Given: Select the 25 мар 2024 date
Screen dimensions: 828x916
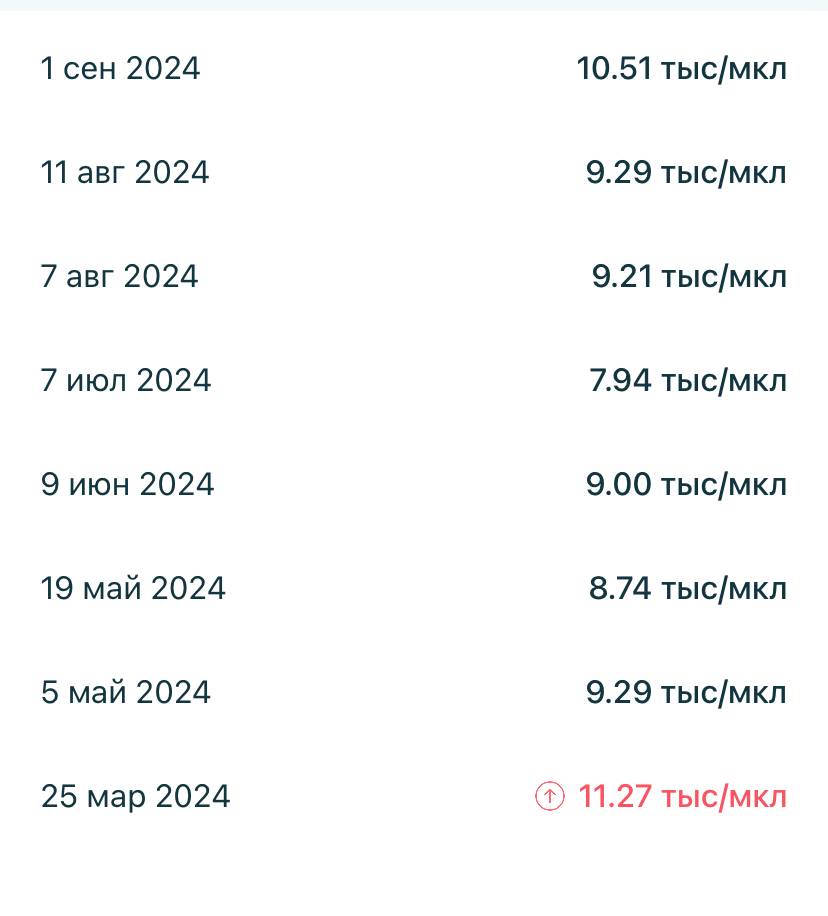Looking at the screenshot, I should (x=135, y=797).
